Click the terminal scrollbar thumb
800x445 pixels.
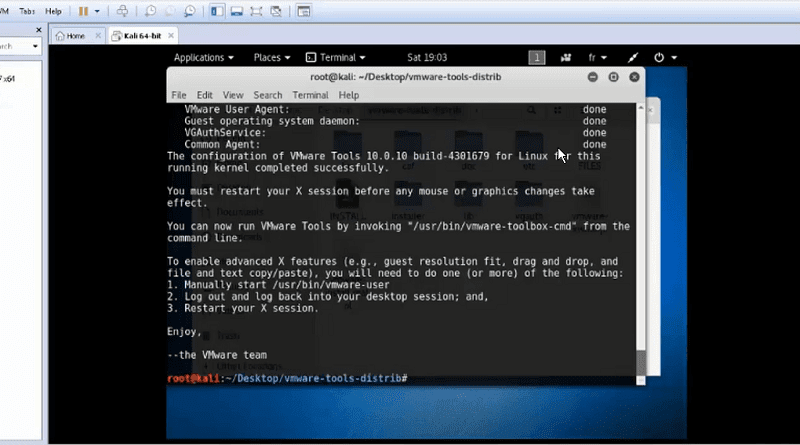[641, 362]
